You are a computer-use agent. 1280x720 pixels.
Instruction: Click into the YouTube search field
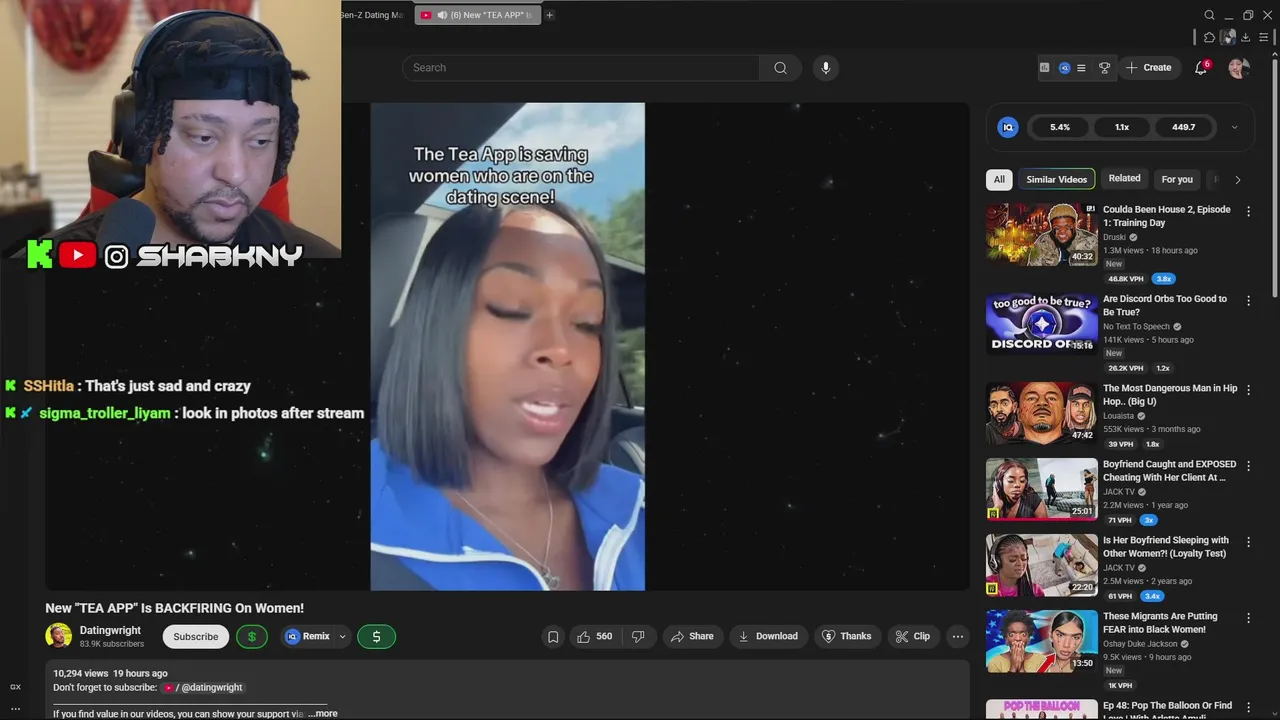[580, 68]
